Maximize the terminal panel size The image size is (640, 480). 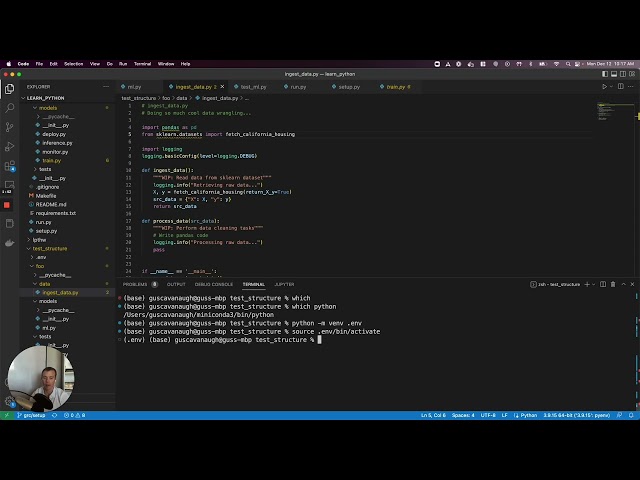coord(623,284)
